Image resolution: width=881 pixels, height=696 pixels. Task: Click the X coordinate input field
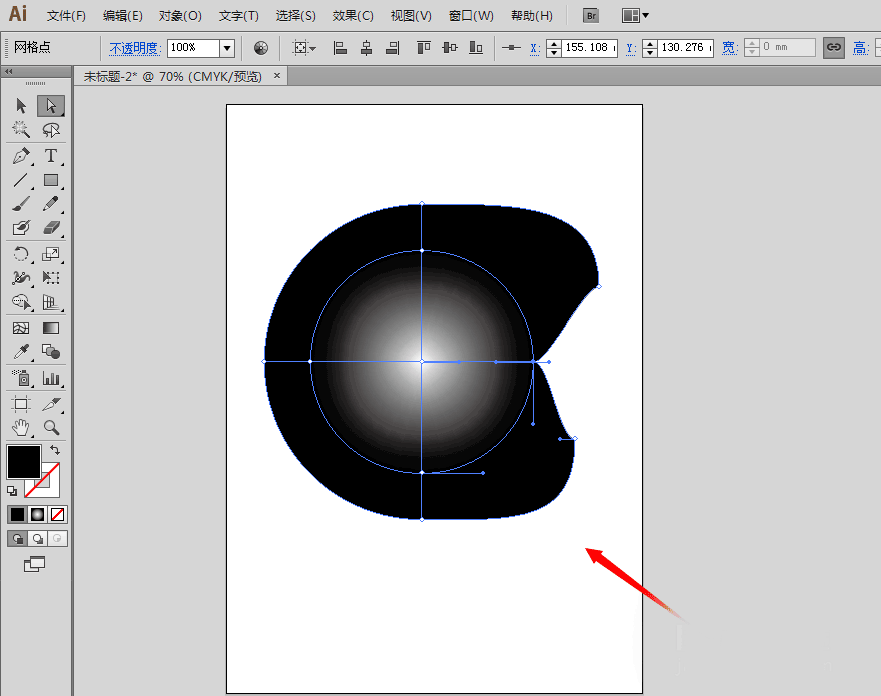589,47
